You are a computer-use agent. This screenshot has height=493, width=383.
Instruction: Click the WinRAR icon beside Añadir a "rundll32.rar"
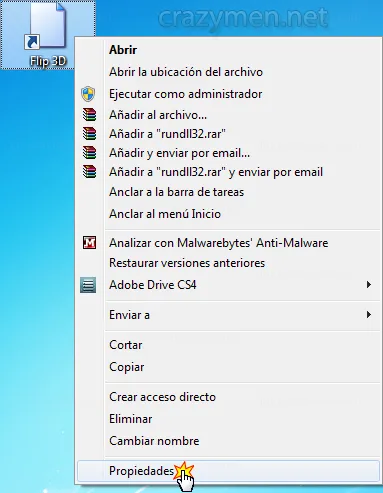pos(89,134)
